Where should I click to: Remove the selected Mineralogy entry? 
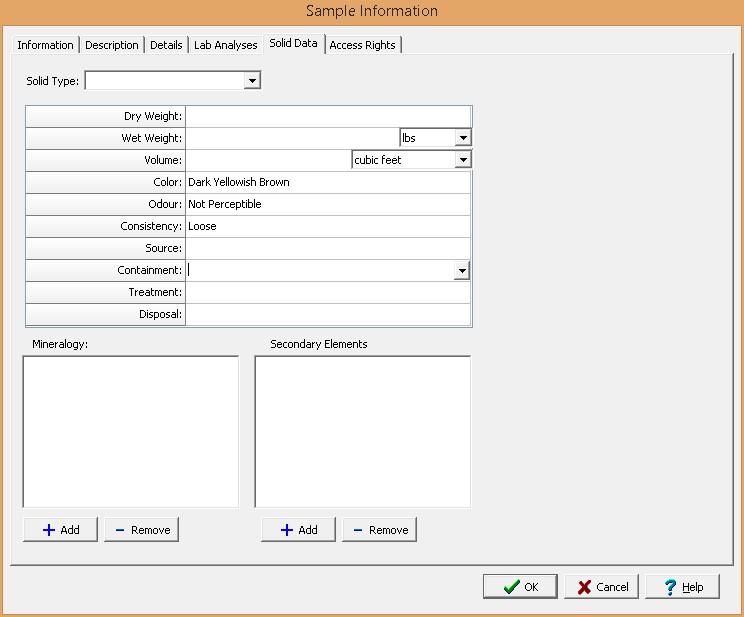click(x=142, y=530)
